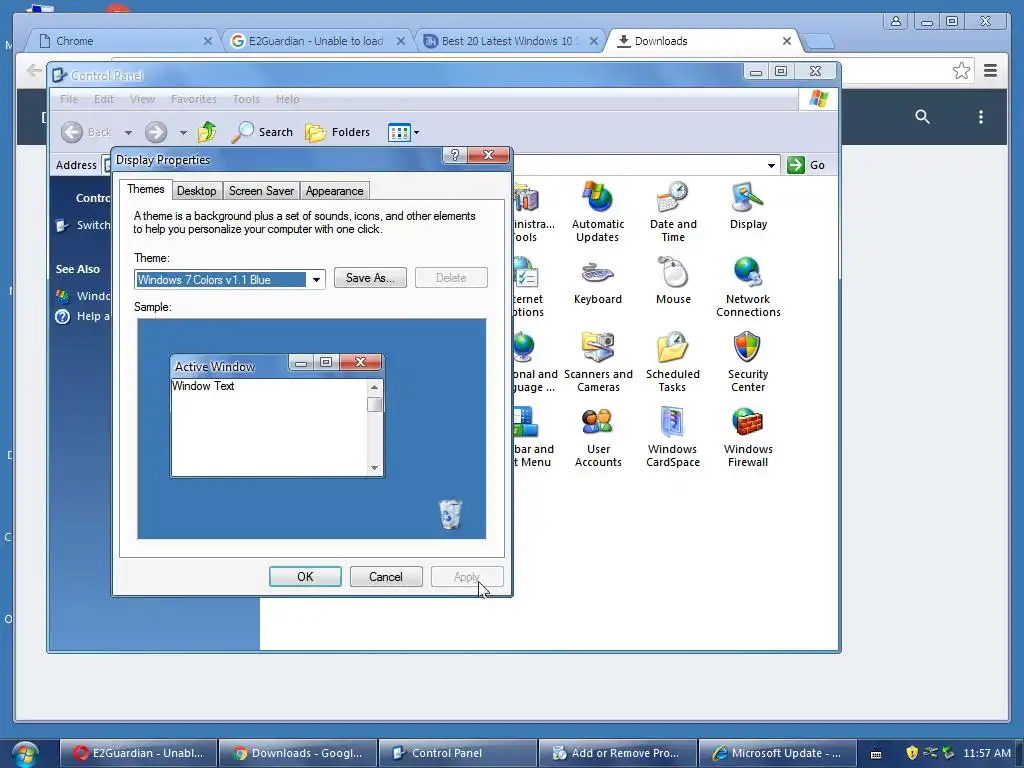1024x768 pixels.
Task: Click the Apply button
Action: click(467, 577)
